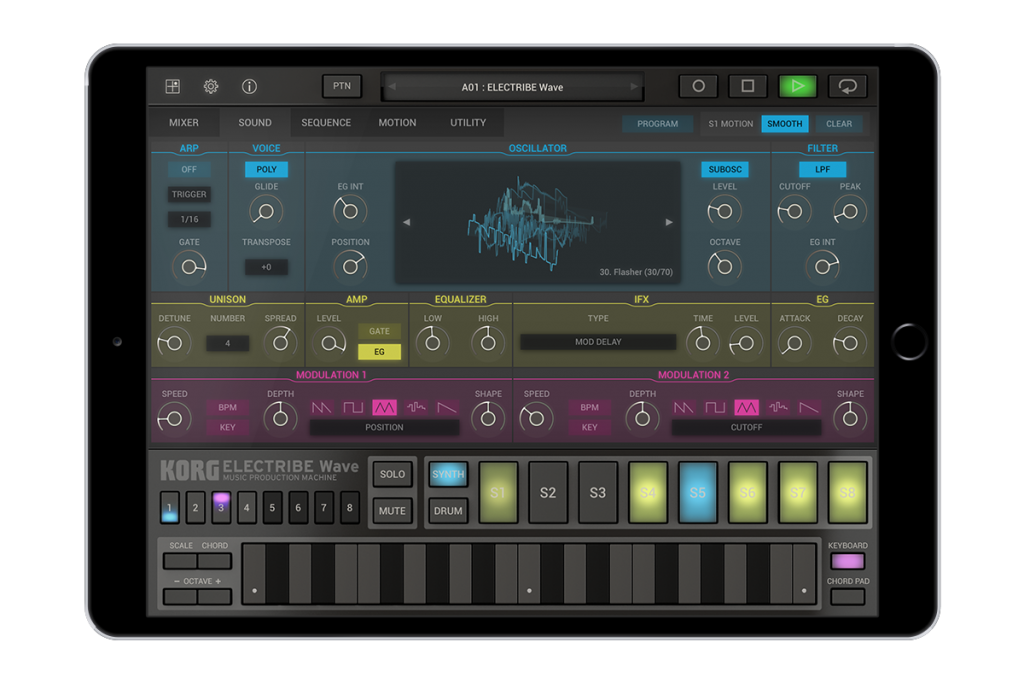Open the PROGRAM selector
The width and height of the screenshot is (1024, 683).
tap(658, 123)
